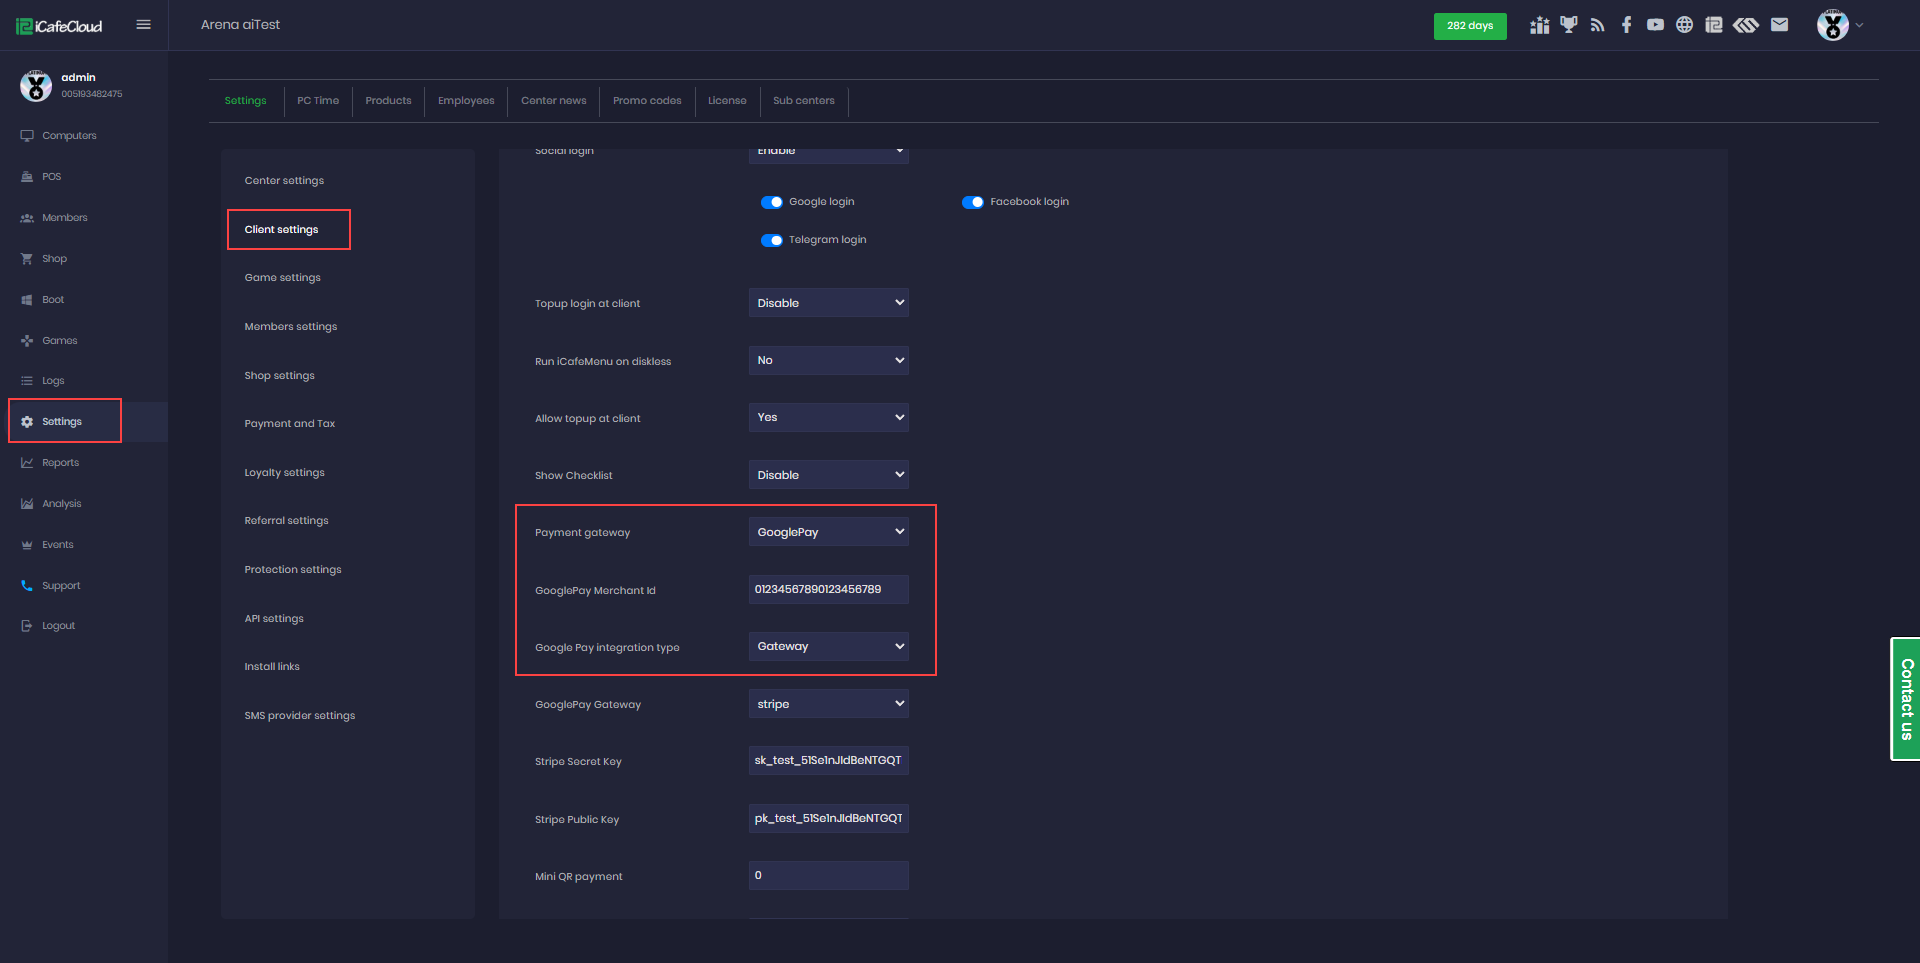Disable the Facebook login toggle
This screenshot has width=1920, height=963.
pos(972,202)
